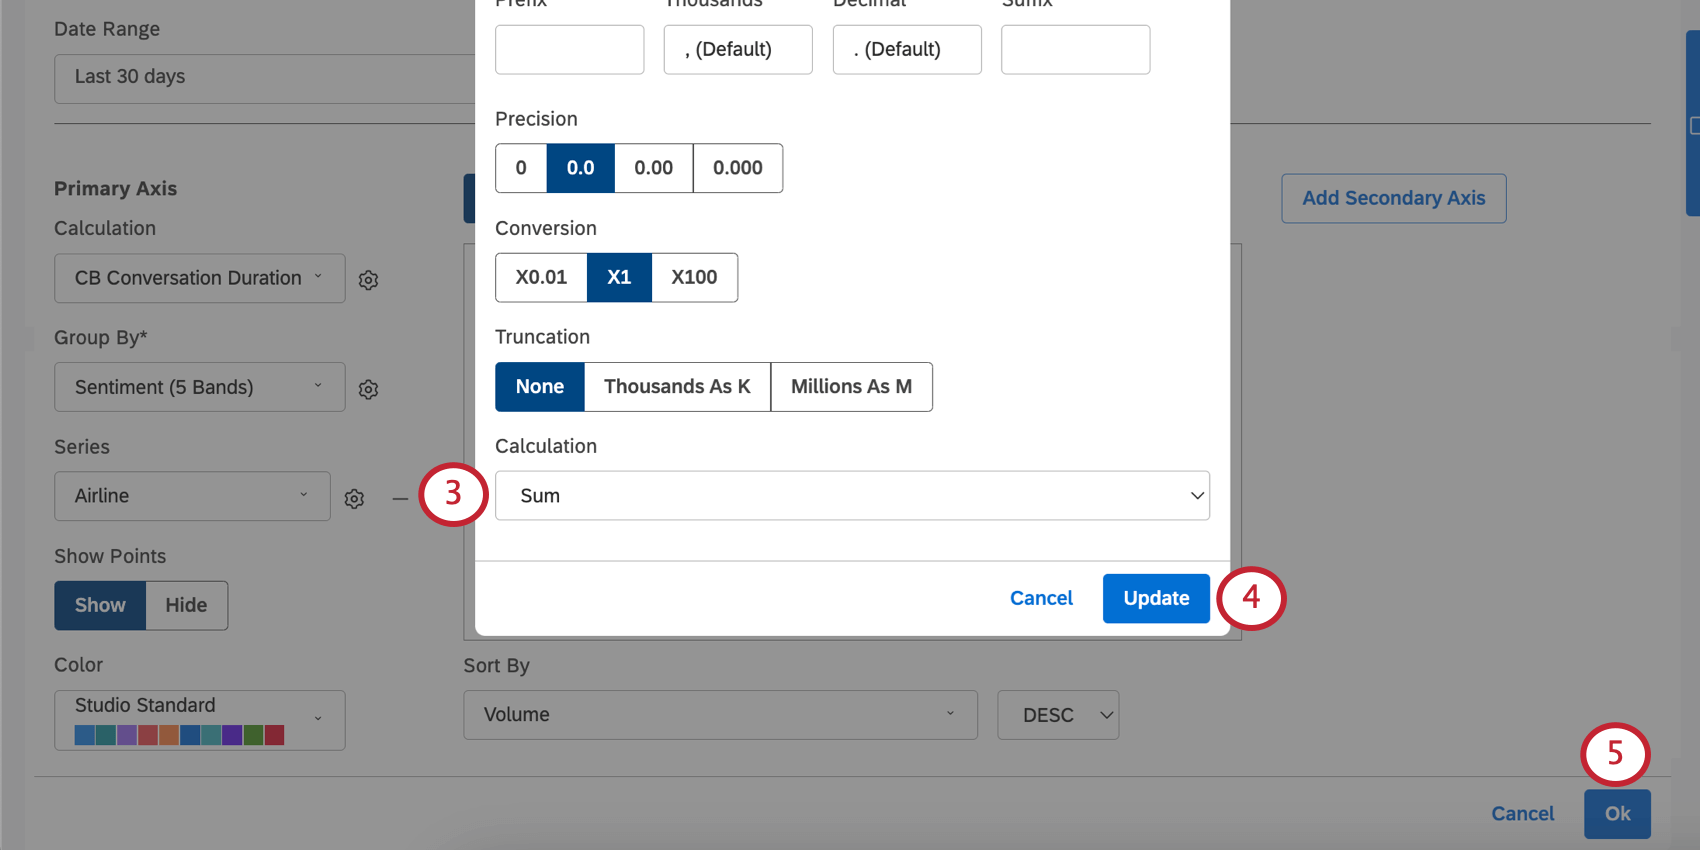This screenshot has height=850, width=1700.
Task: Hide points on the chart
Action: pyautogui.click(x=186, y=605)
